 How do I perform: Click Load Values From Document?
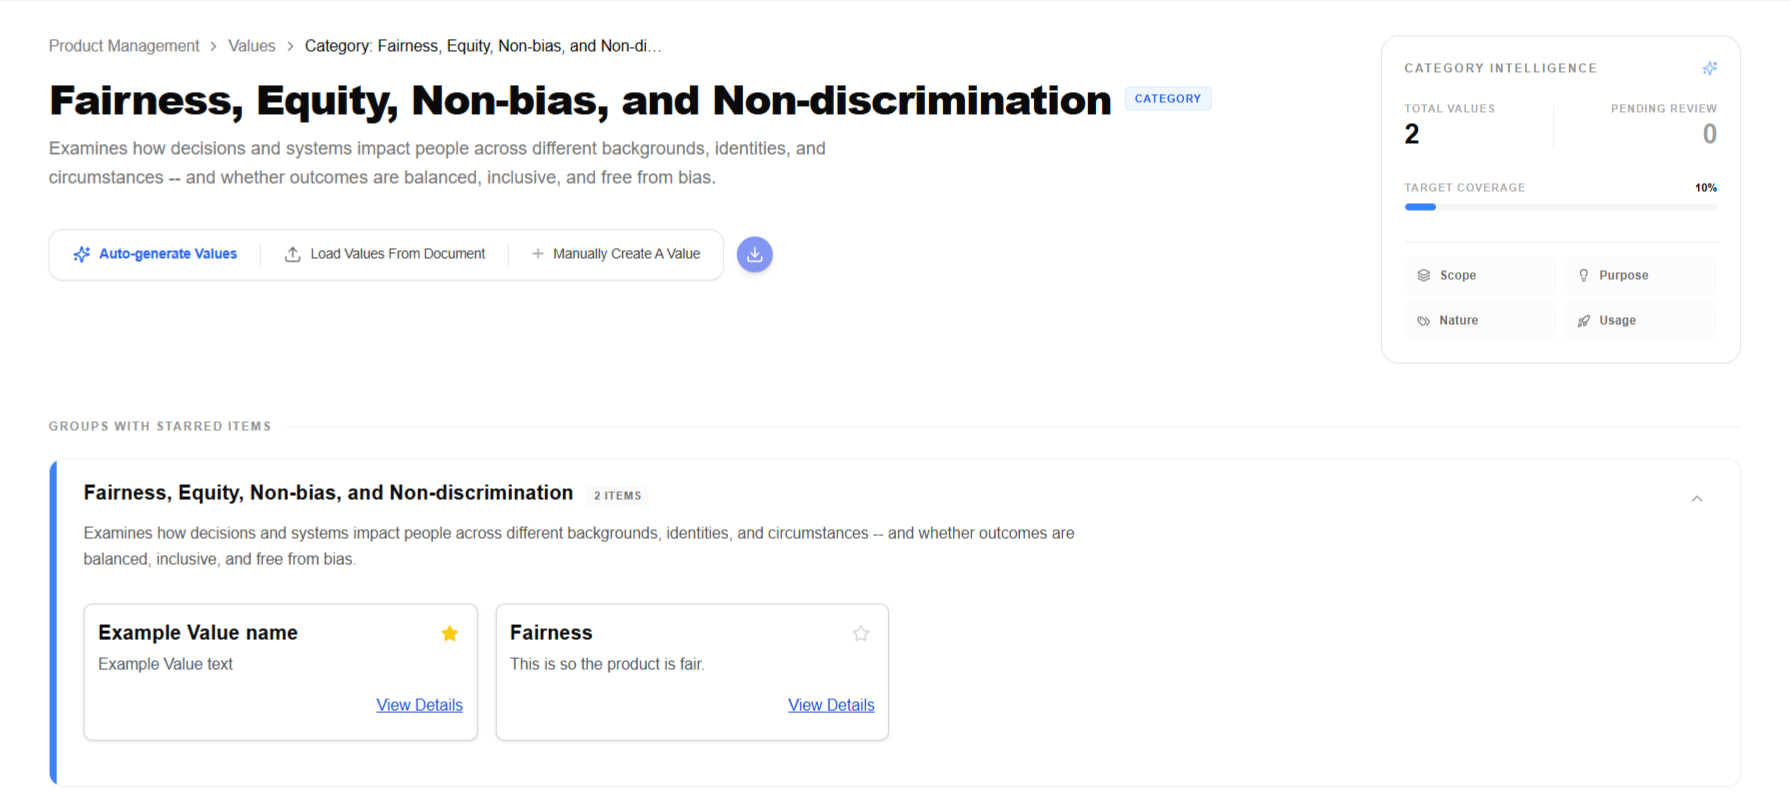[x=385, y=254]
